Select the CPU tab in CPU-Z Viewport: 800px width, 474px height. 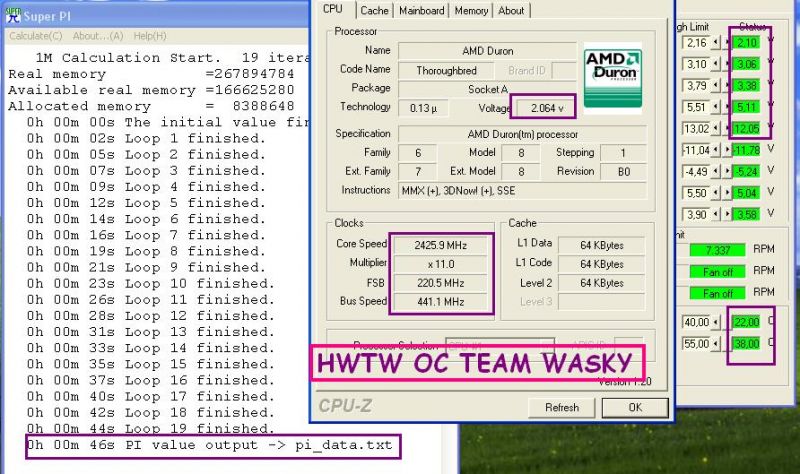(x=333, y=9)
